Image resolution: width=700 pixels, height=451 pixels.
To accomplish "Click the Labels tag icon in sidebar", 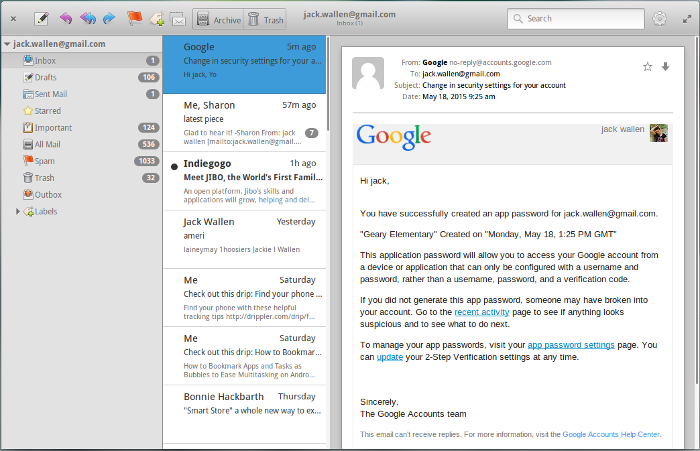I will click(29, 211).
